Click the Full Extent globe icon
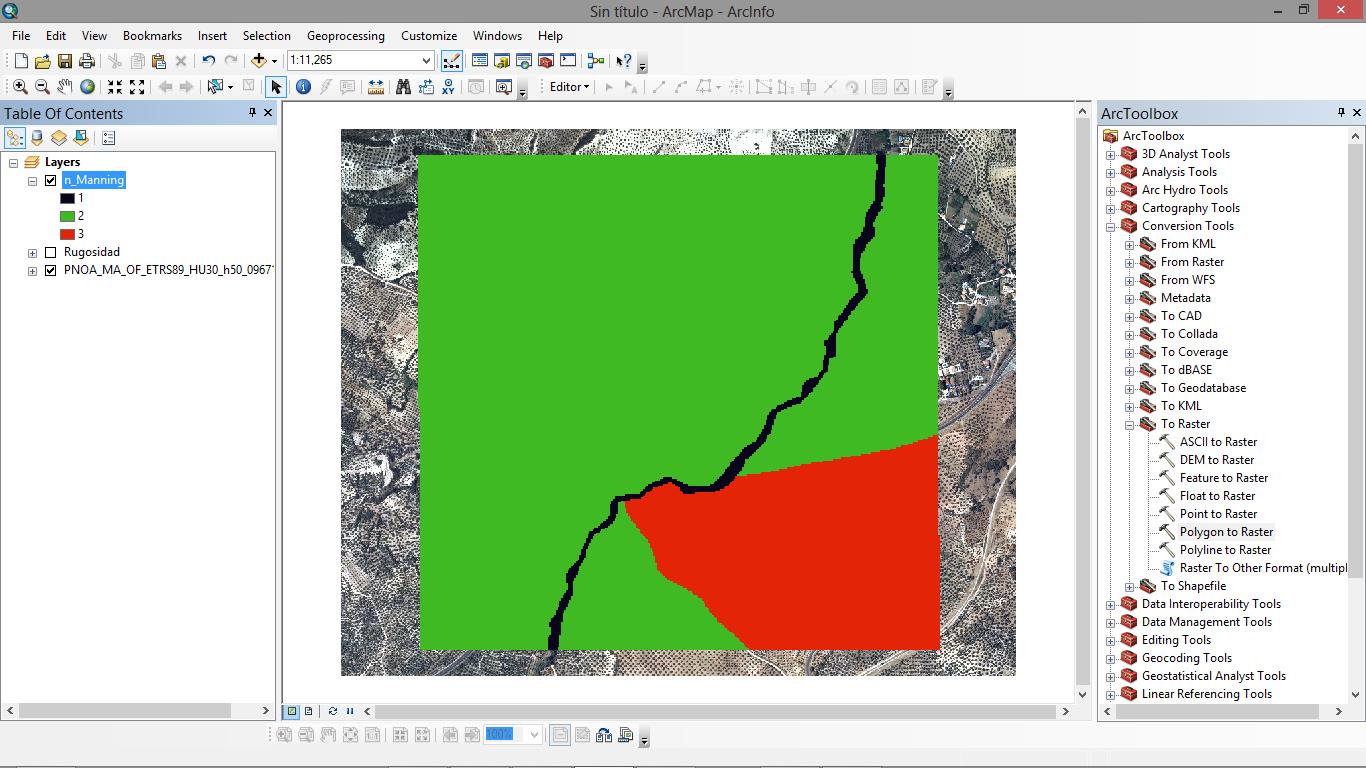1366x768 pixels. pyautogui.click(x=88, y=87)
